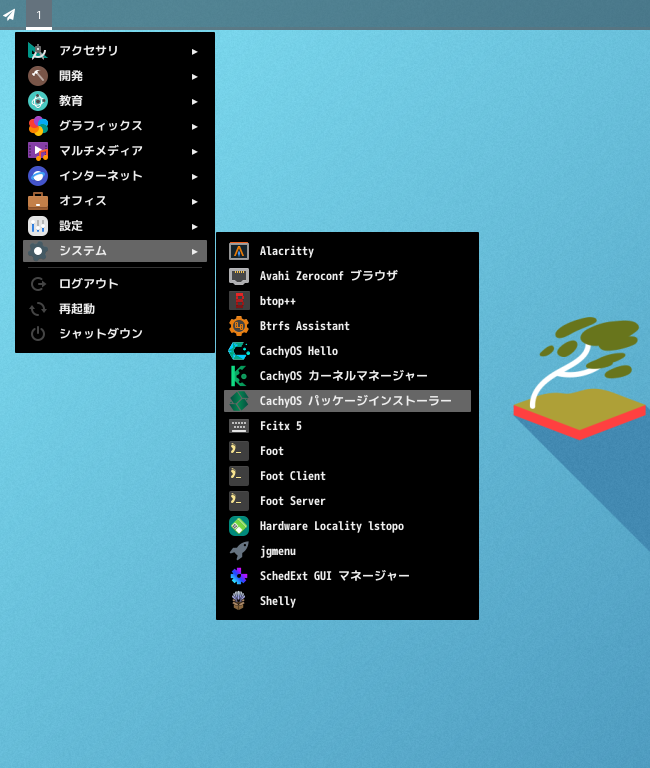This screenshot has width=650, height=768.
Task: Click the btop++ red icon
Action: (x=239, y=301)
